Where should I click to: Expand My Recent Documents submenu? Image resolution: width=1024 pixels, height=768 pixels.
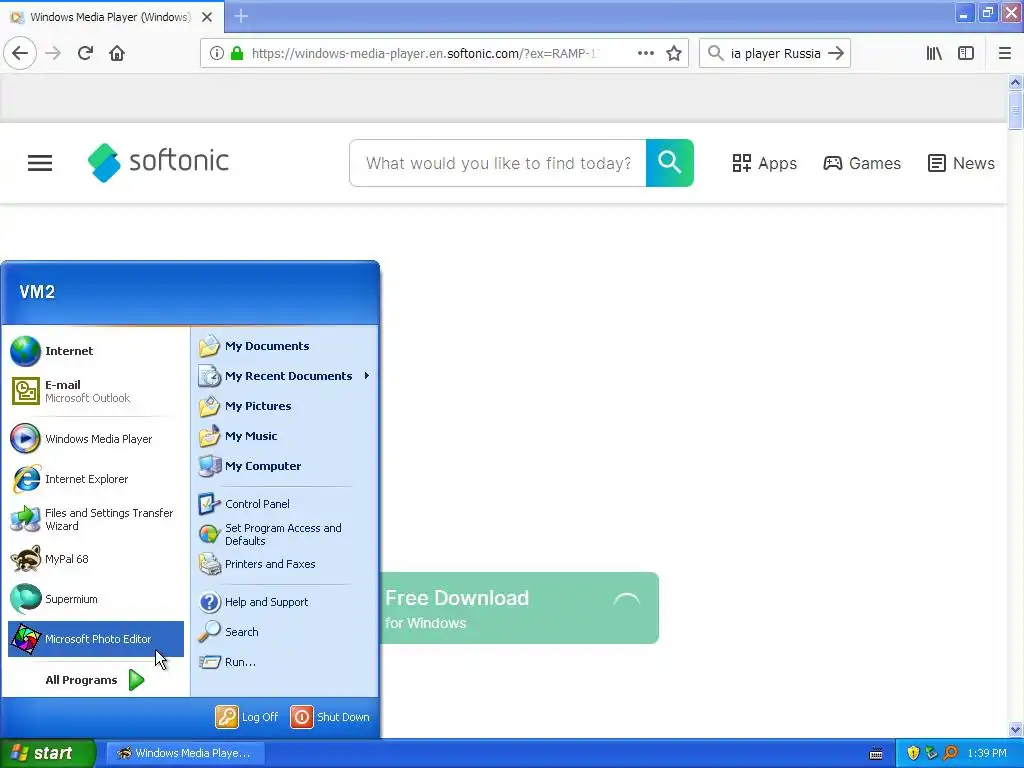click(285, 376)
